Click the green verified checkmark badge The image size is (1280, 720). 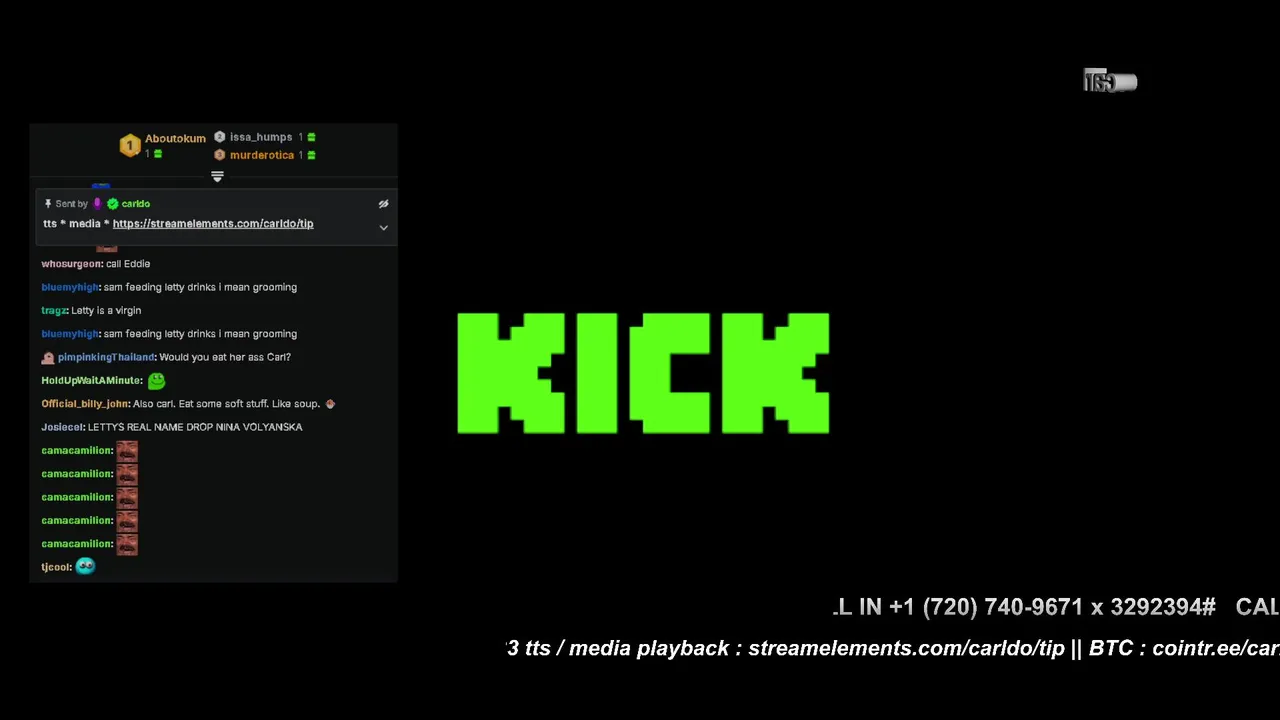coord(112,204)
